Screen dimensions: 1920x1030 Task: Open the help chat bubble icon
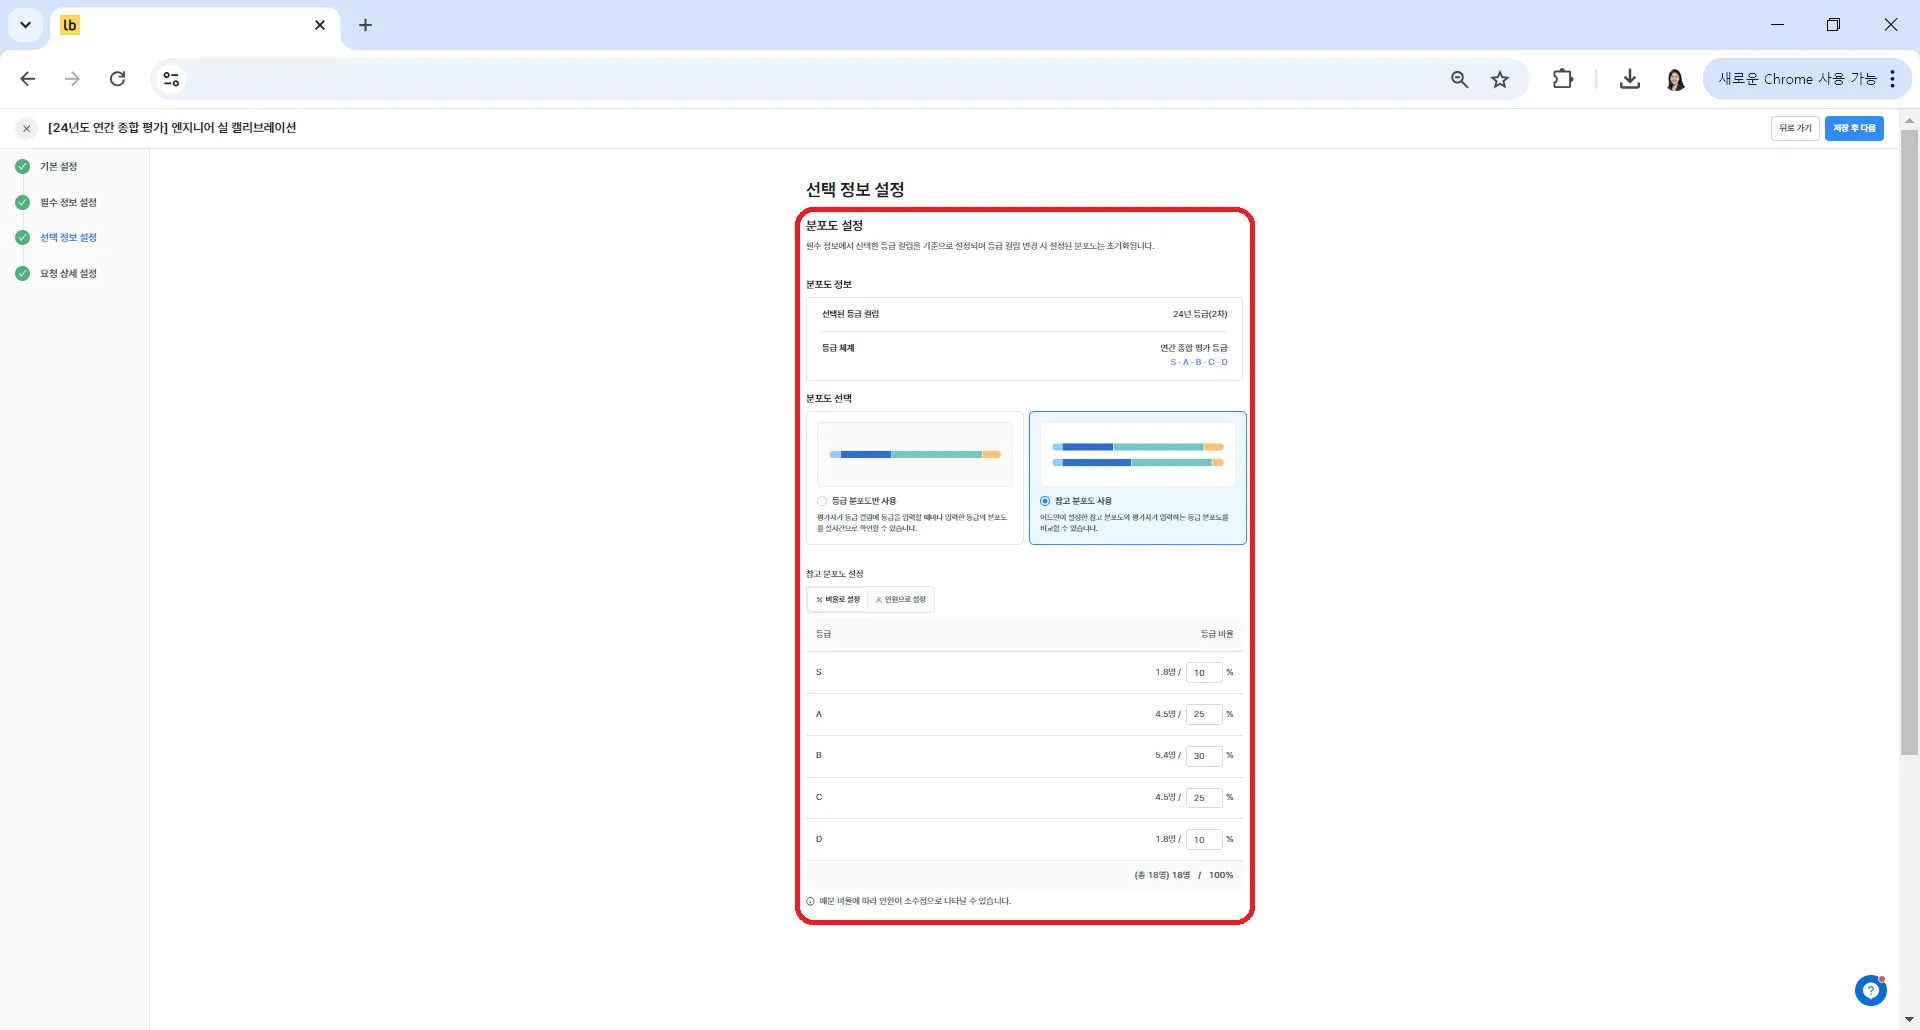[1870, 990]
